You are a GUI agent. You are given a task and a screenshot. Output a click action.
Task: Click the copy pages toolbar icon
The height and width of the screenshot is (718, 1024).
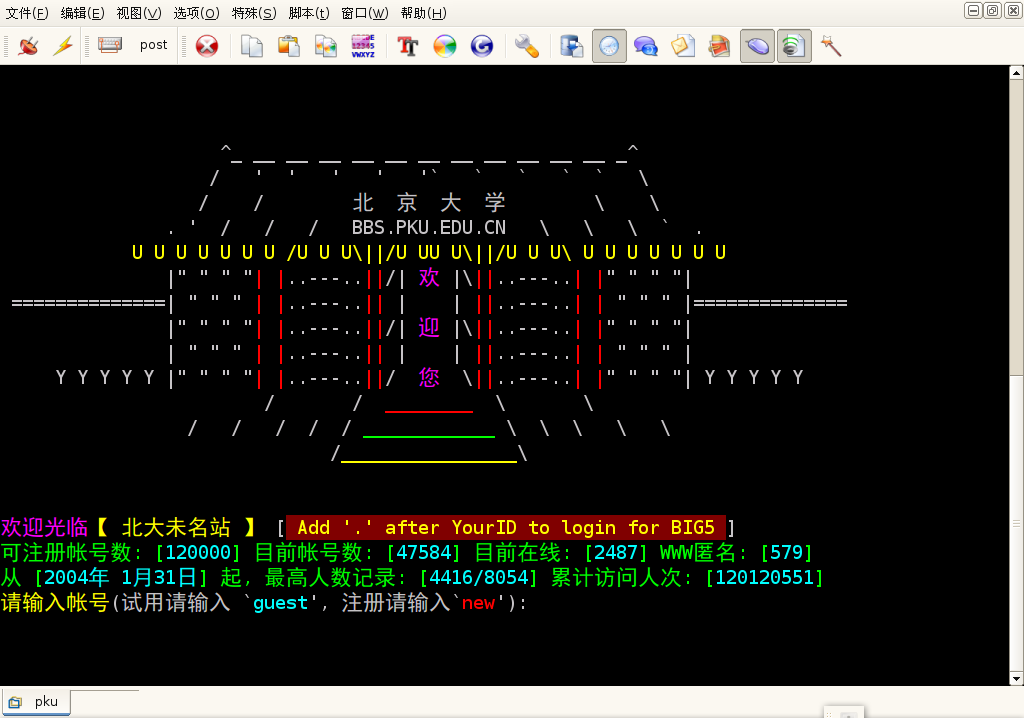click(x=252, y=46)
